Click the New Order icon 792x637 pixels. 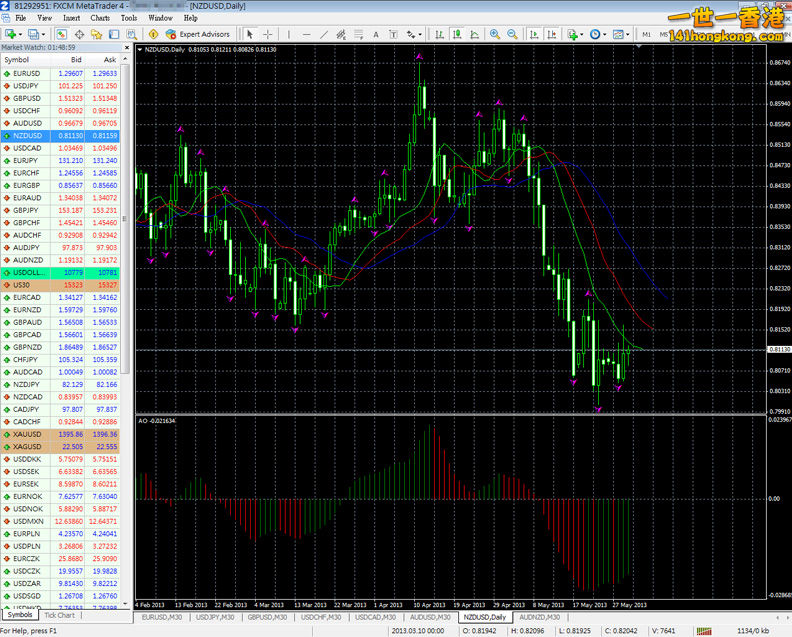154,34
